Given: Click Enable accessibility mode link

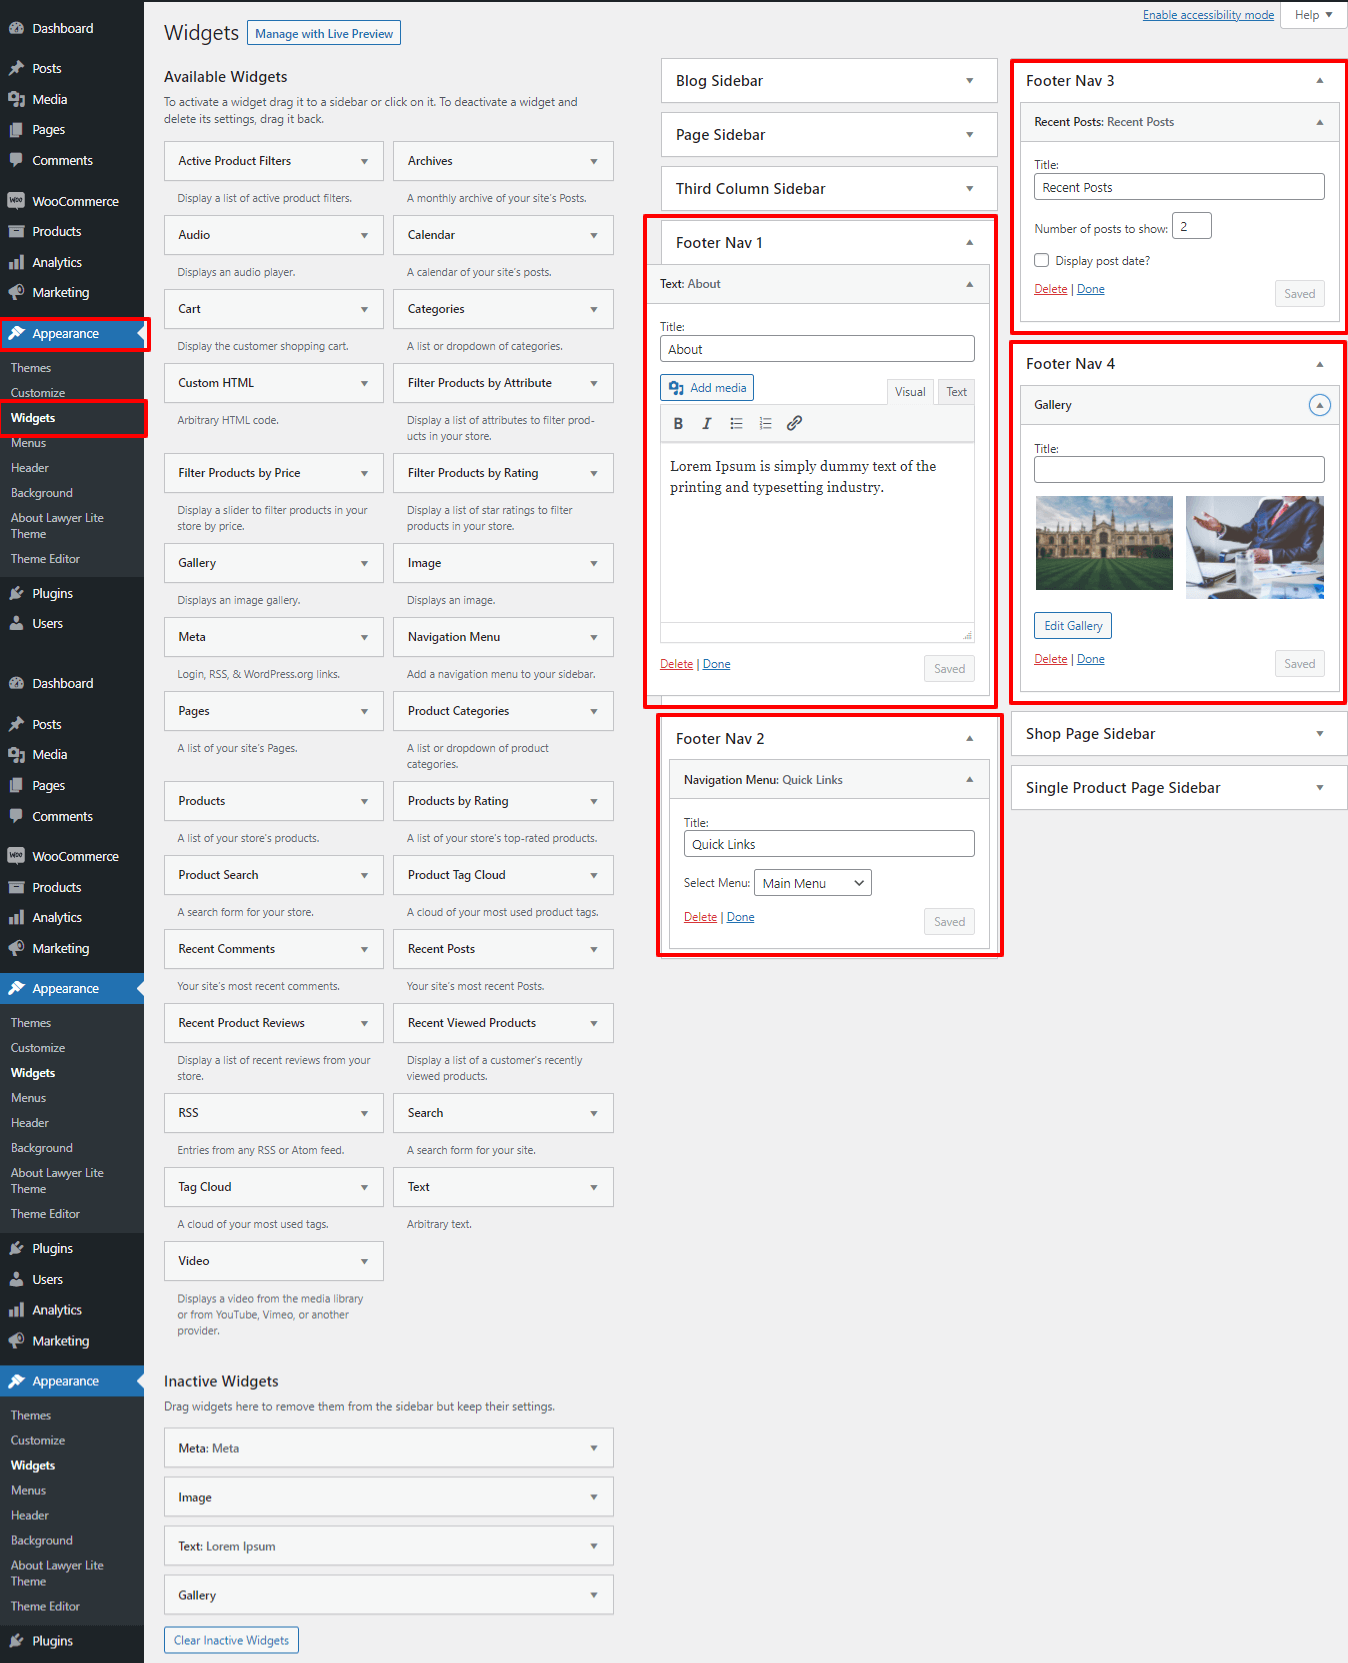Looking at the screenshot, I should 1208,15.
